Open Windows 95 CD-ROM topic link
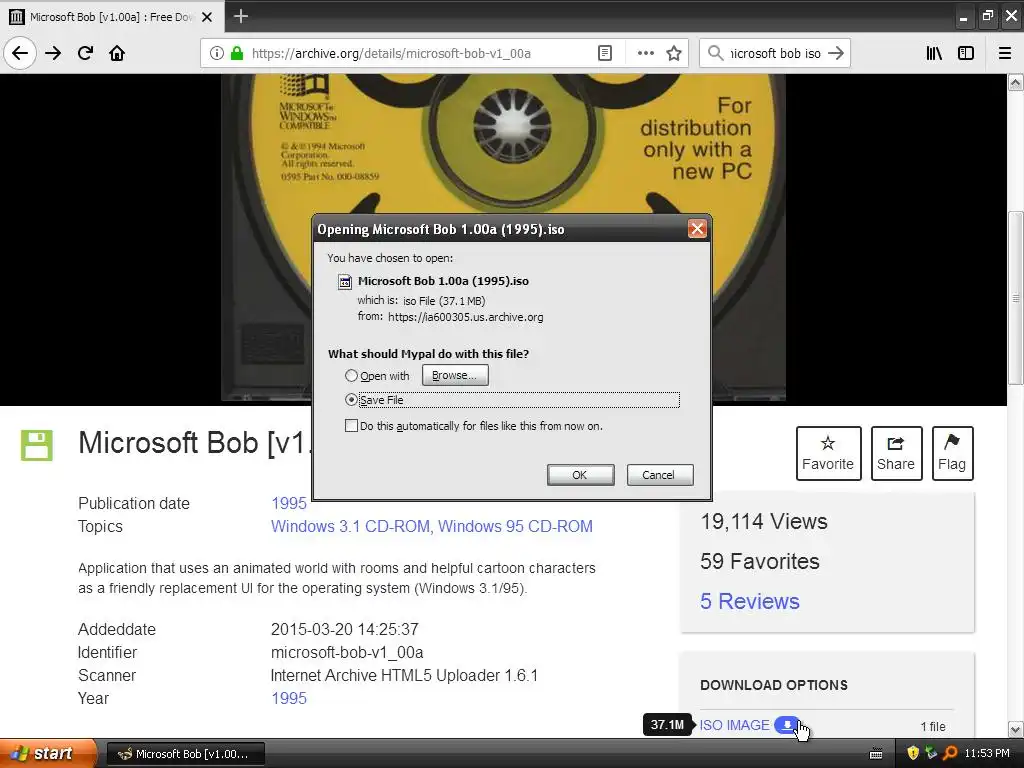This screenshot has width=1024, height=768. click(515, 526)
